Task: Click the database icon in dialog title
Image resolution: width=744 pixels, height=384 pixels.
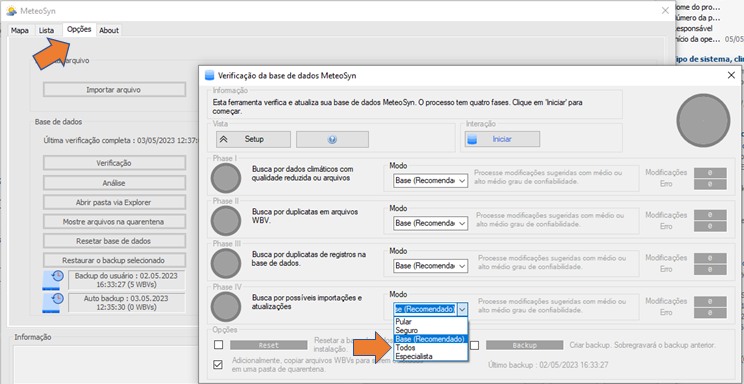Action: pyautogui.click(x=209, y=75)
